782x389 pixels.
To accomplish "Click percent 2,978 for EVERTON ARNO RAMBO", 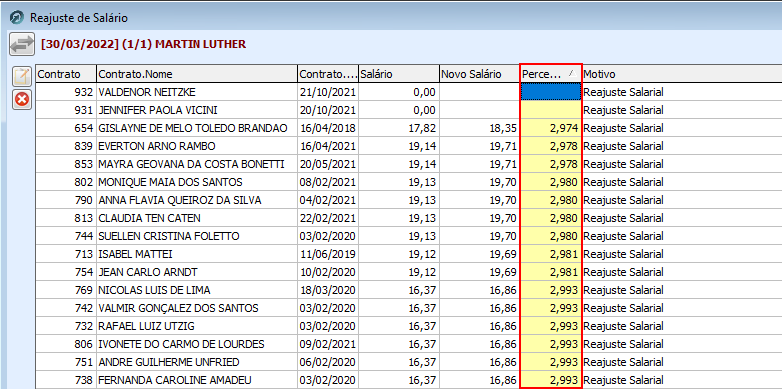I will tap(564, 146).
